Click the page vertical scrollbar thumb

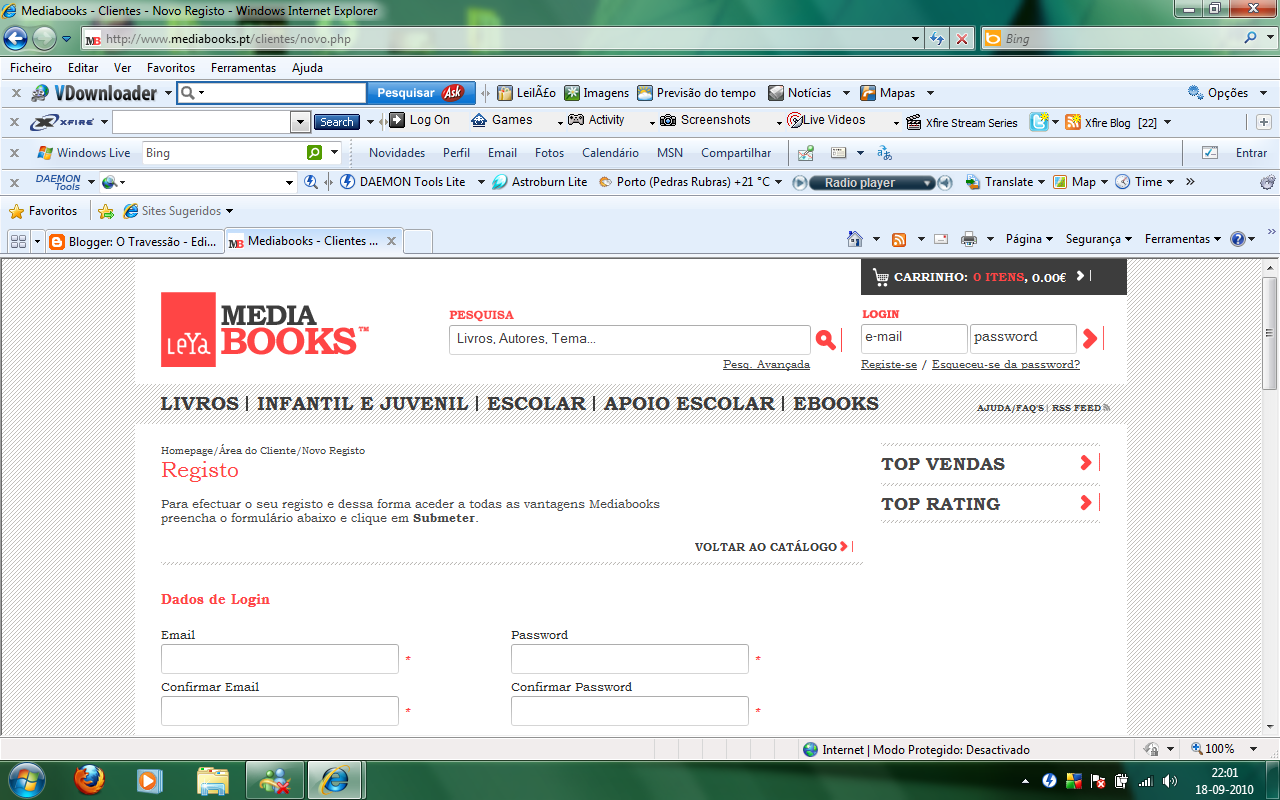click(x=1270, y=333)
